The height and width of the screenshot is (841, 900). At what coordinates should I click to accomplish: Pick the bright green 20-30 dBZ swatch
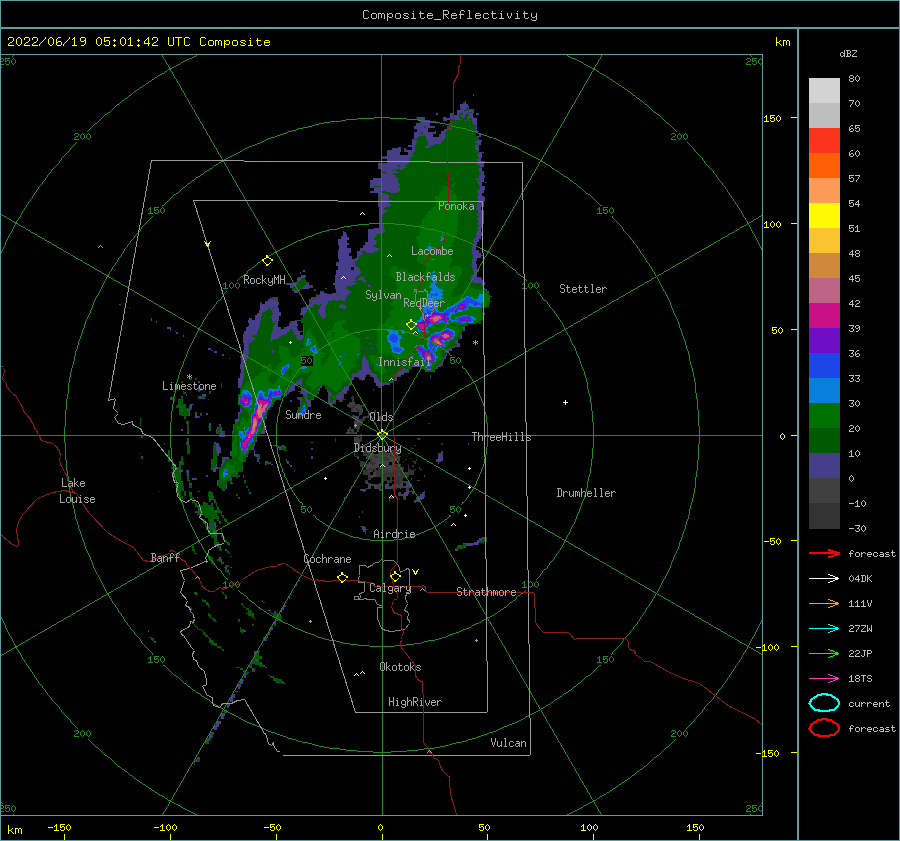pos(824,415)
